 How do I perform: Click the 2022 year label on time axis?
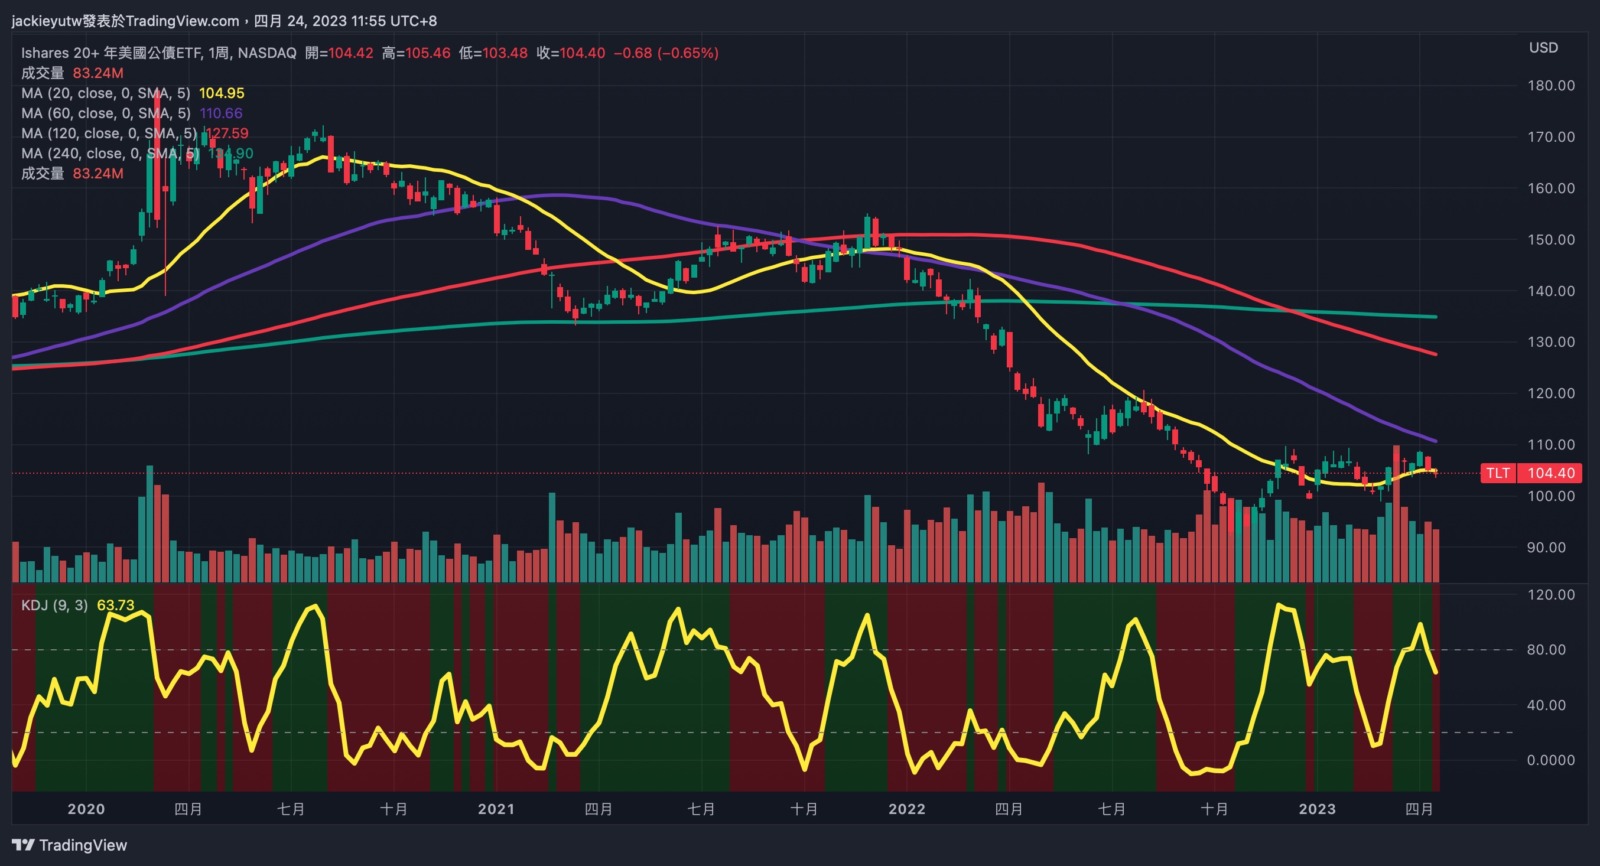pyautogui.click(x=907, y=809)
